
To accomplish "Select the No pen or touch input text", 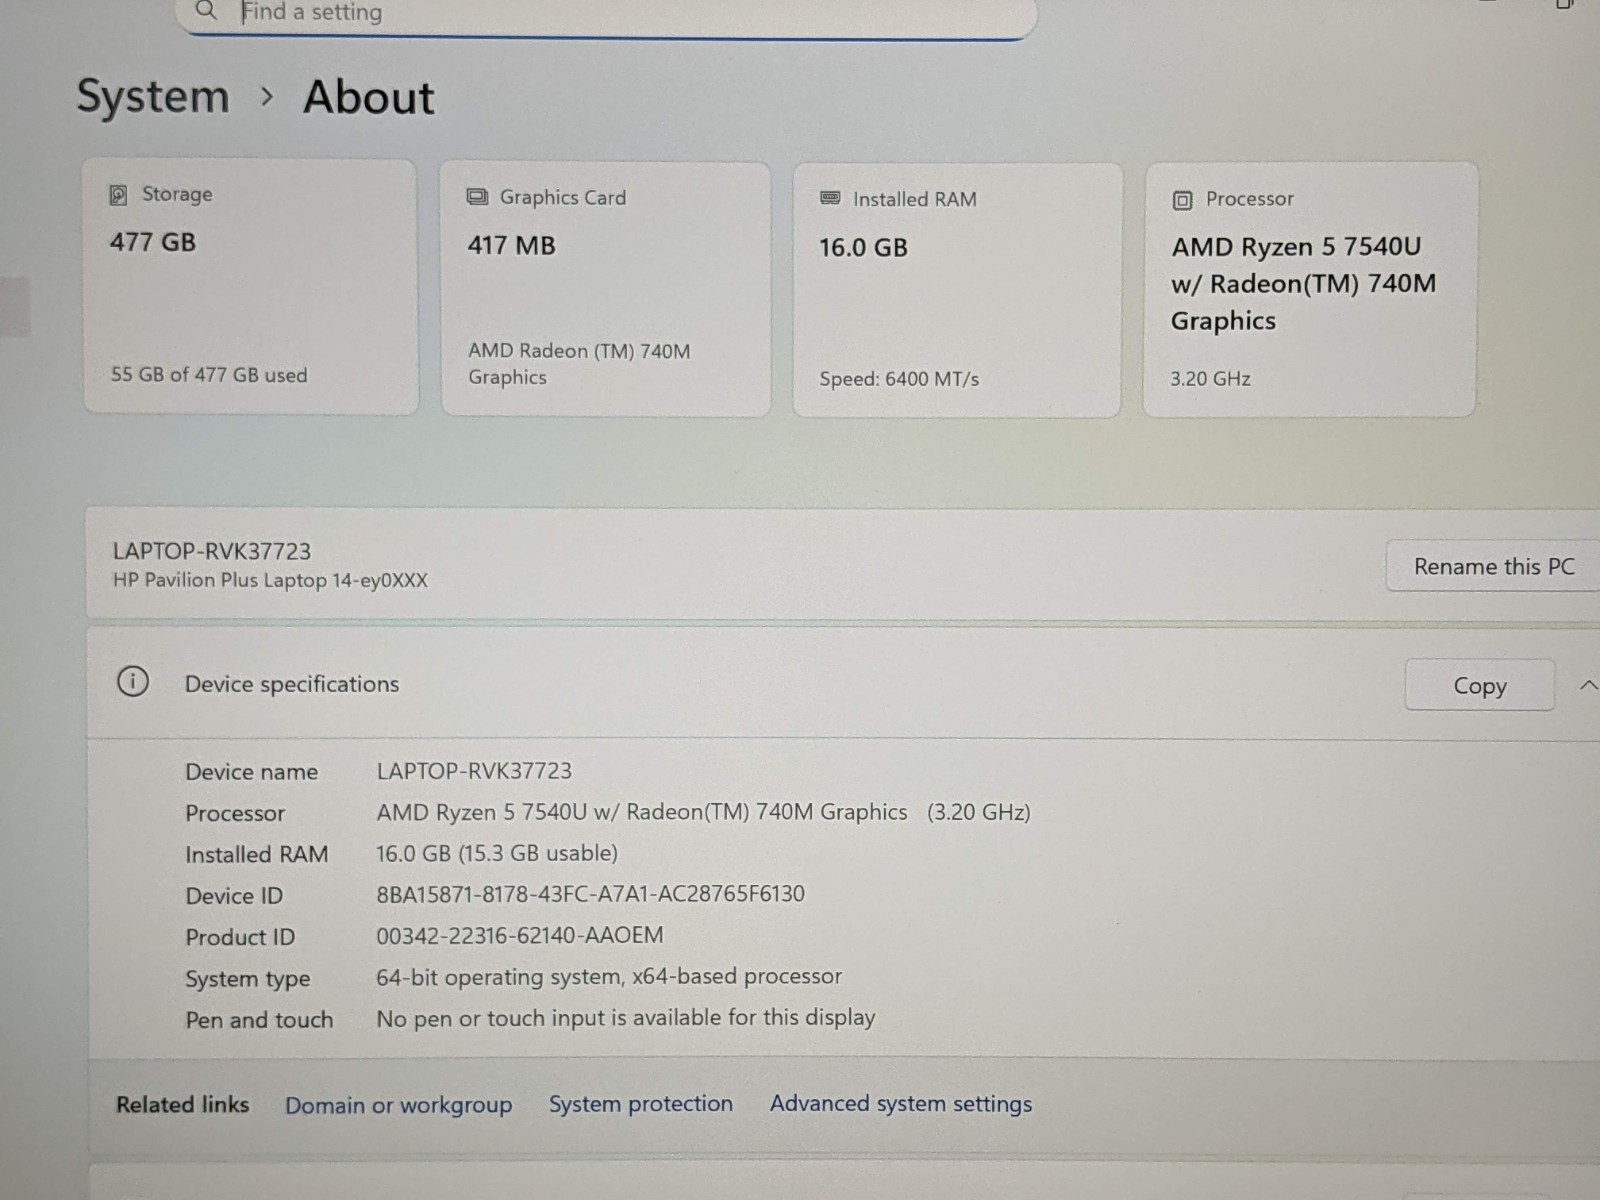I will (625, 1018).
